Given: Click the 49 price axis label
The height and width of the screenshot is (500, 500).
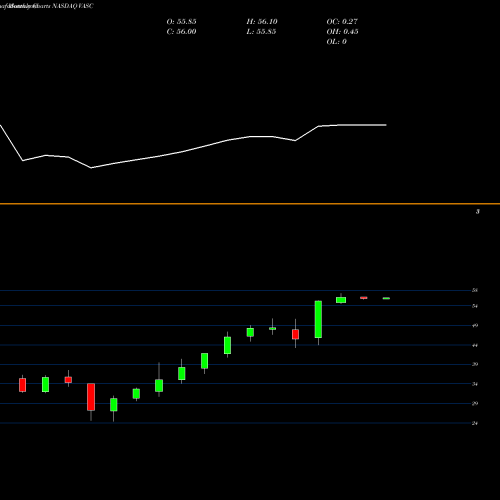Looking at the screenshot, I should click(475, 326).
